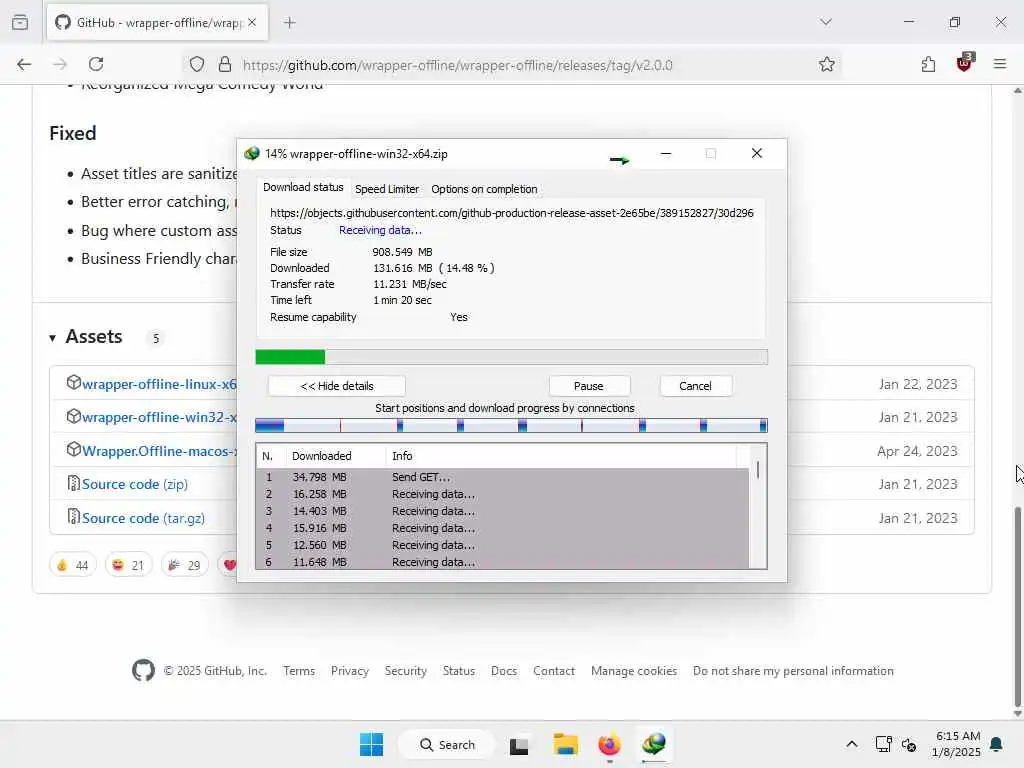Image resolution: width=1024 pixels, height=768 pixels.
Task: Click Firefox icon on taskbar
Action: 609,744
